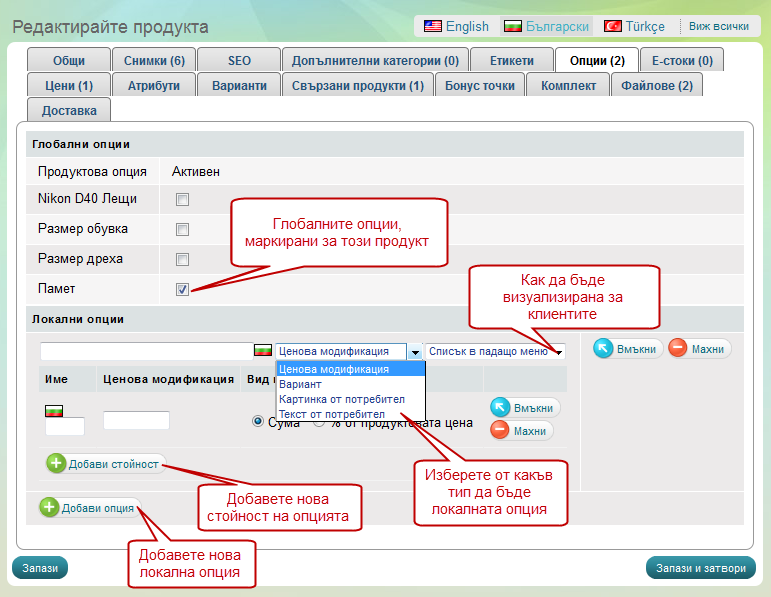This screenshot has height=597, width=771.
Task: Click the green plus 'Добави опция' icon
Action: [x=50, y=508]
